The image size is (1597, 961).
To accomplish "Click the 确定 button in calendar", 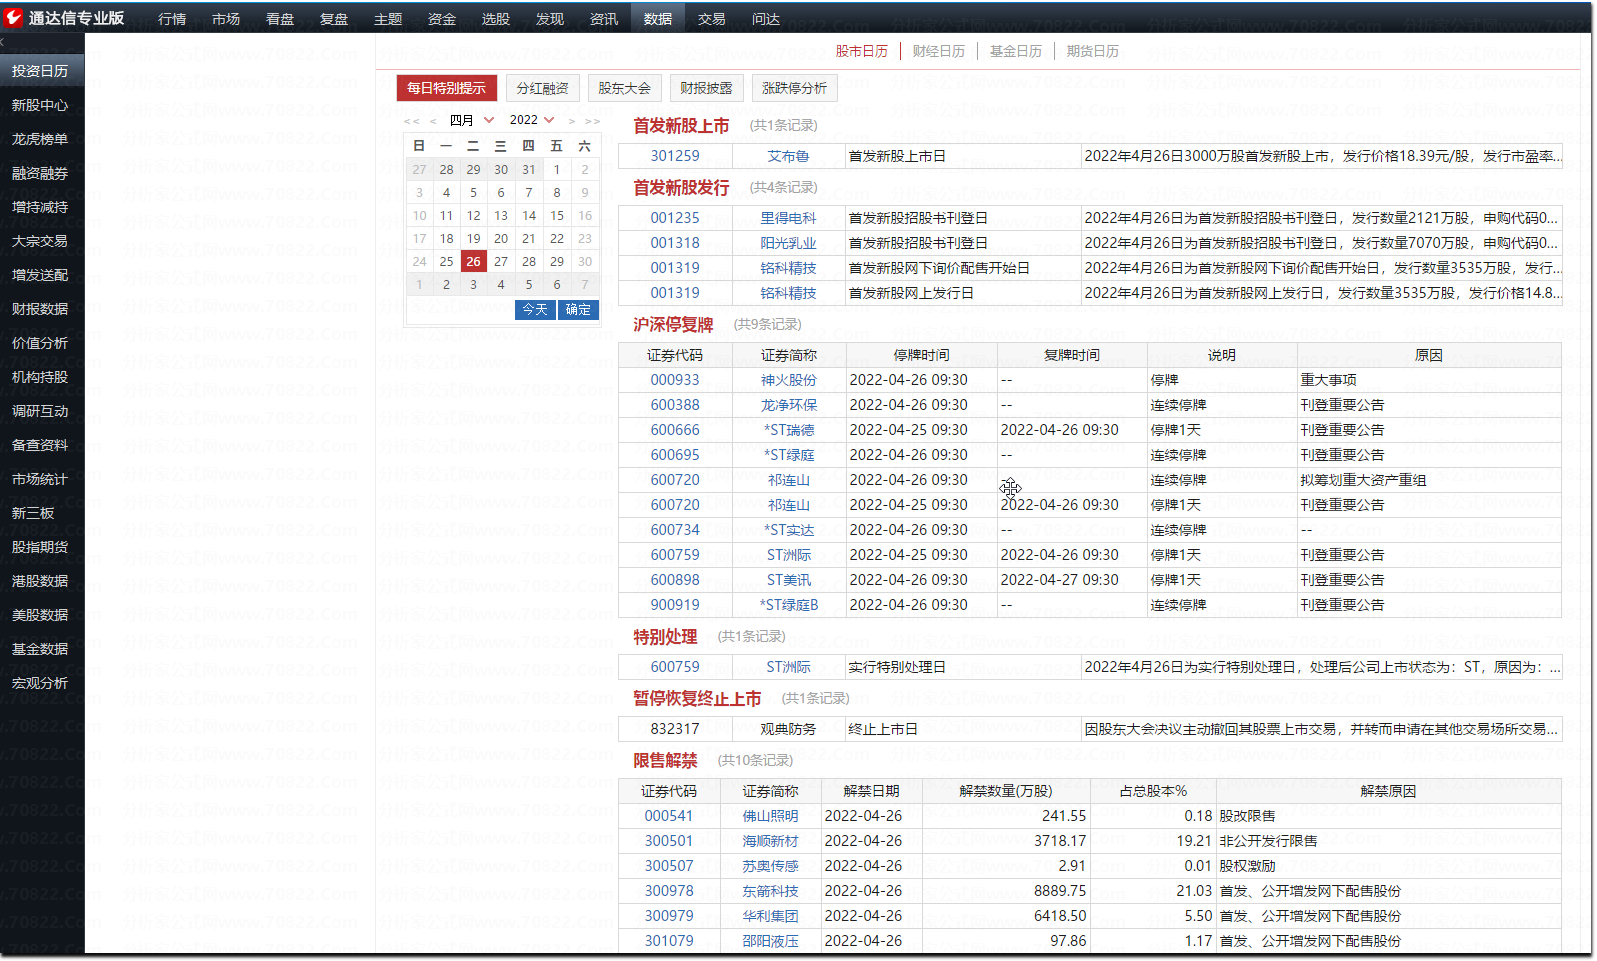I will (579, 310).
